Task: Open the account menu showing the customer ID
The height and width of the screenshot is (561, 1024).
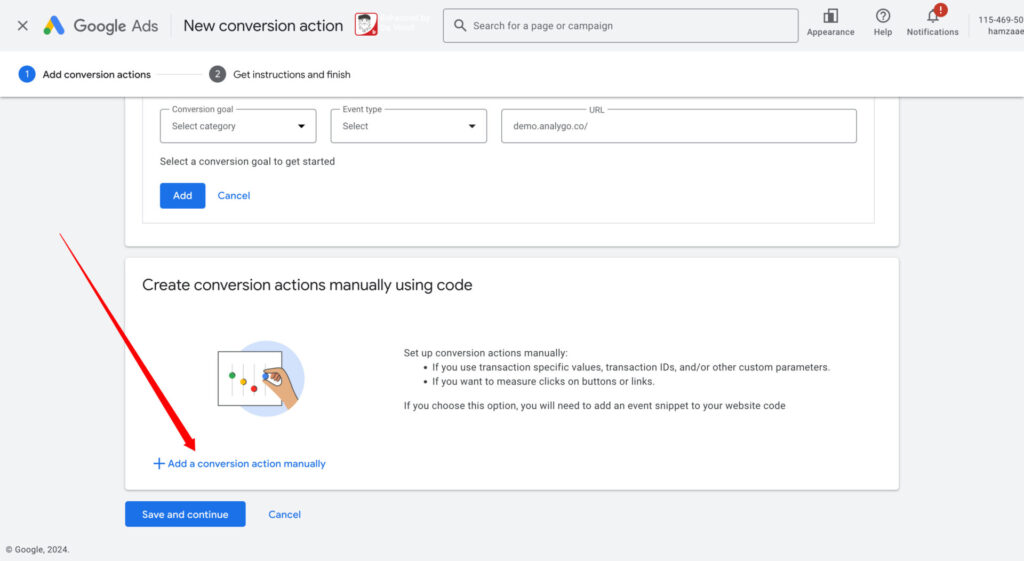Action: (999, 25)
